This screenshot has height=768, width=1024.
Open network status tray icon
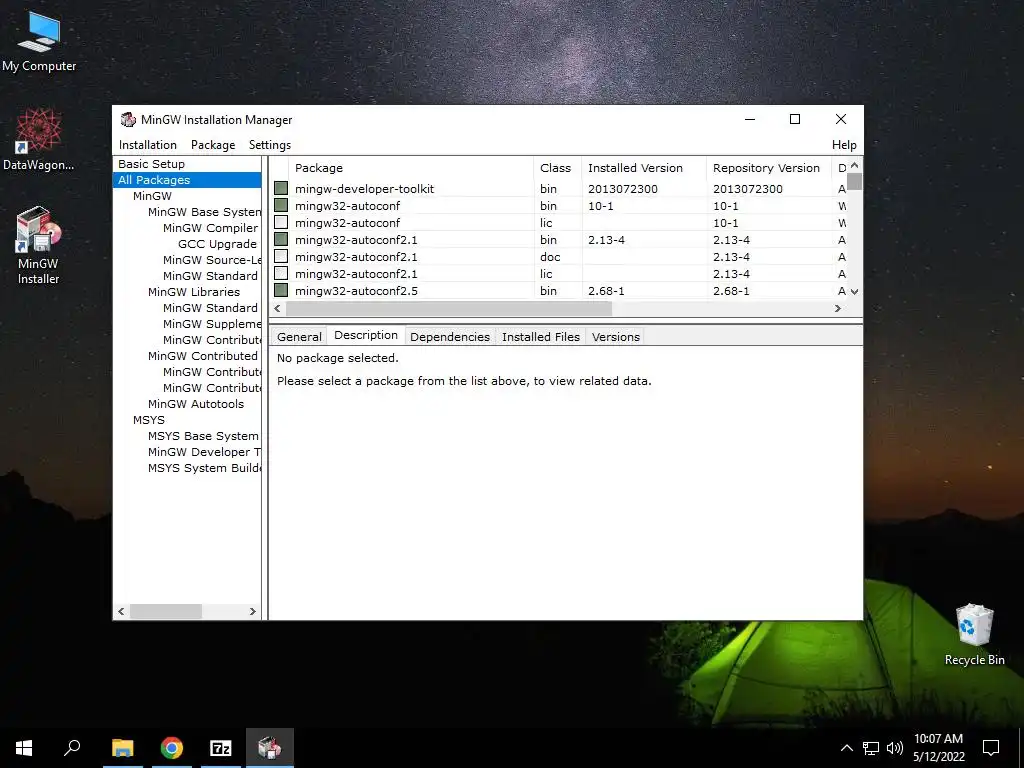pyautogui.click(x=871, y=748)
